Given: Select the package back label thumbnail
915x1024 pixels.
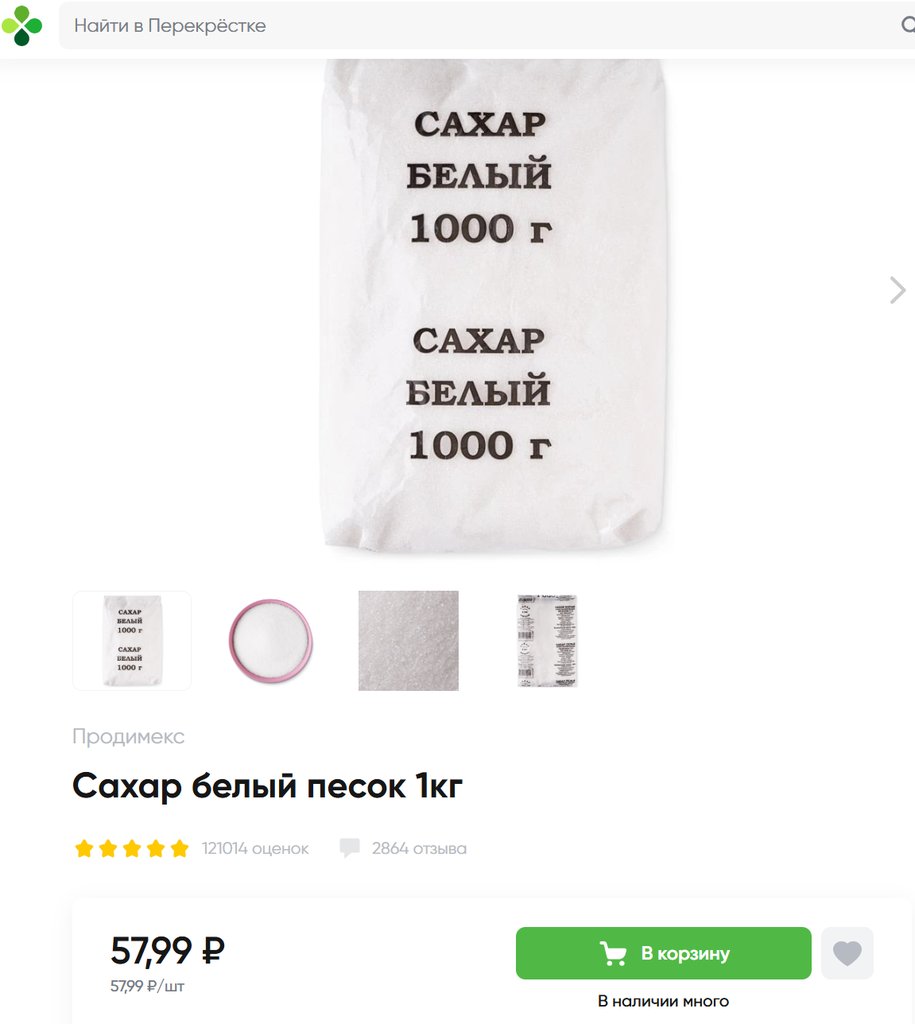Looking at the screenshot, I should pos(547,641).
